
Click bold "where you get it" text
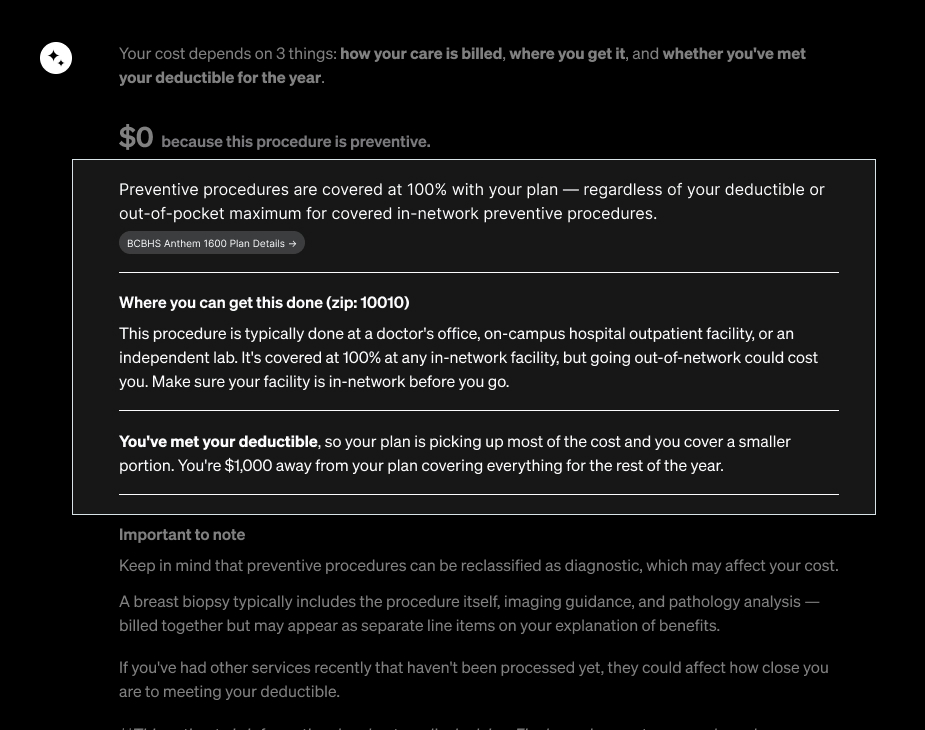[567, 54]
